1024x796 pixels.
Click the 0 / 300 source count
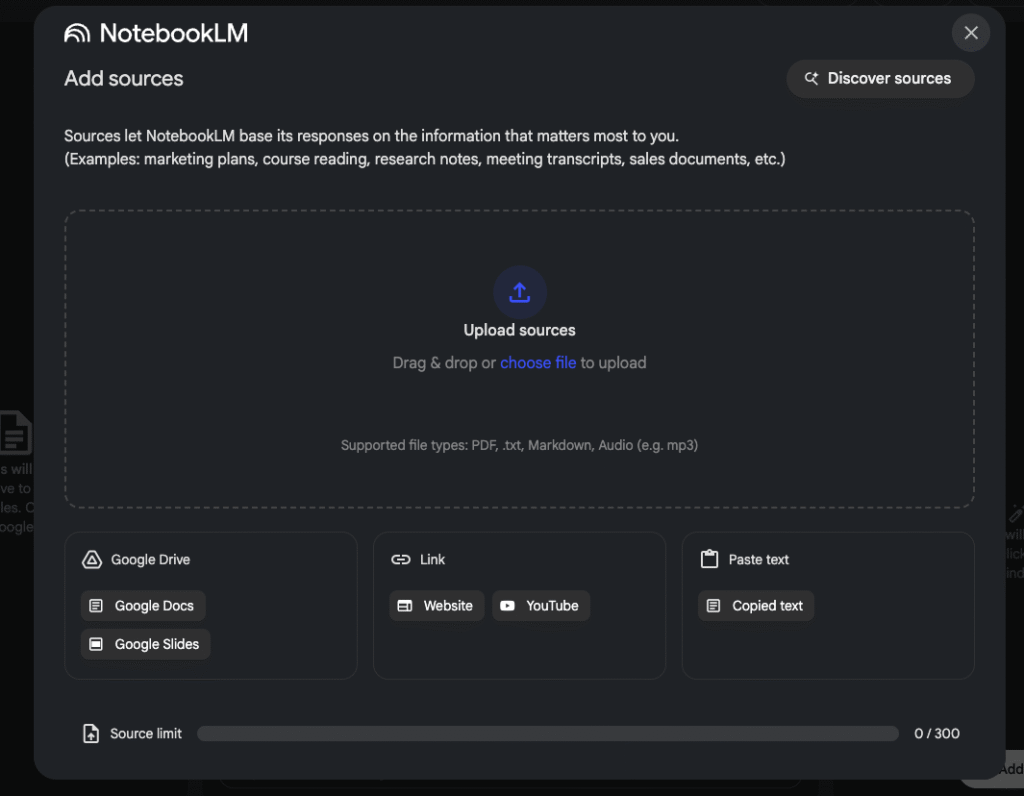pyautogui.click(x=936, y=734)
